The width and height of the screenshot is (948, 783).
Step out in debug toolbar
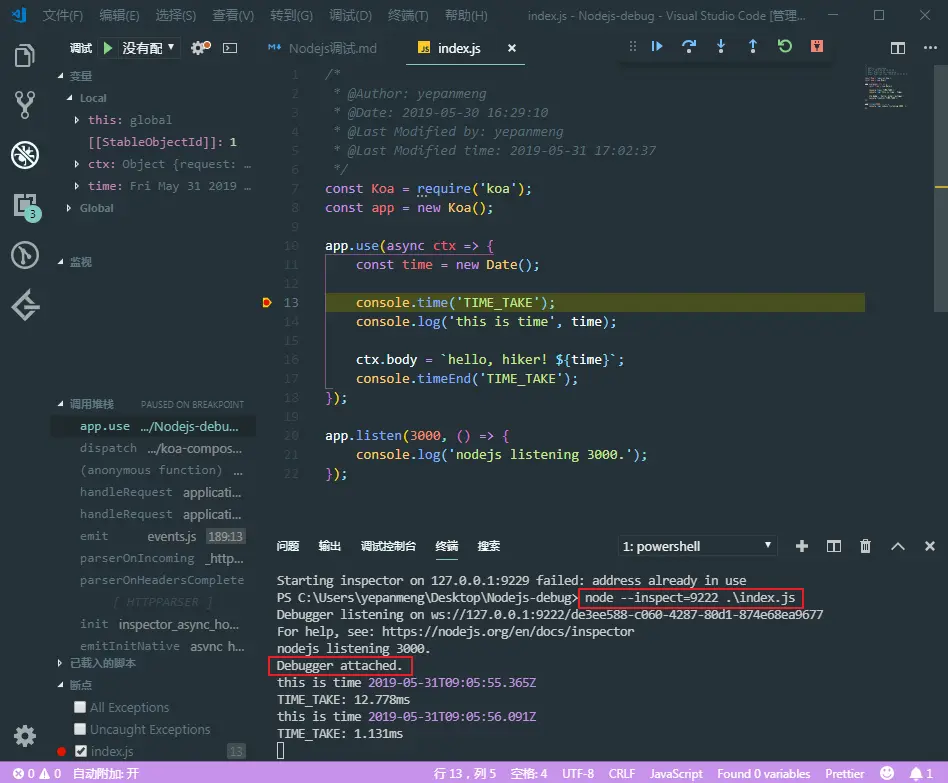click(753, 46)
